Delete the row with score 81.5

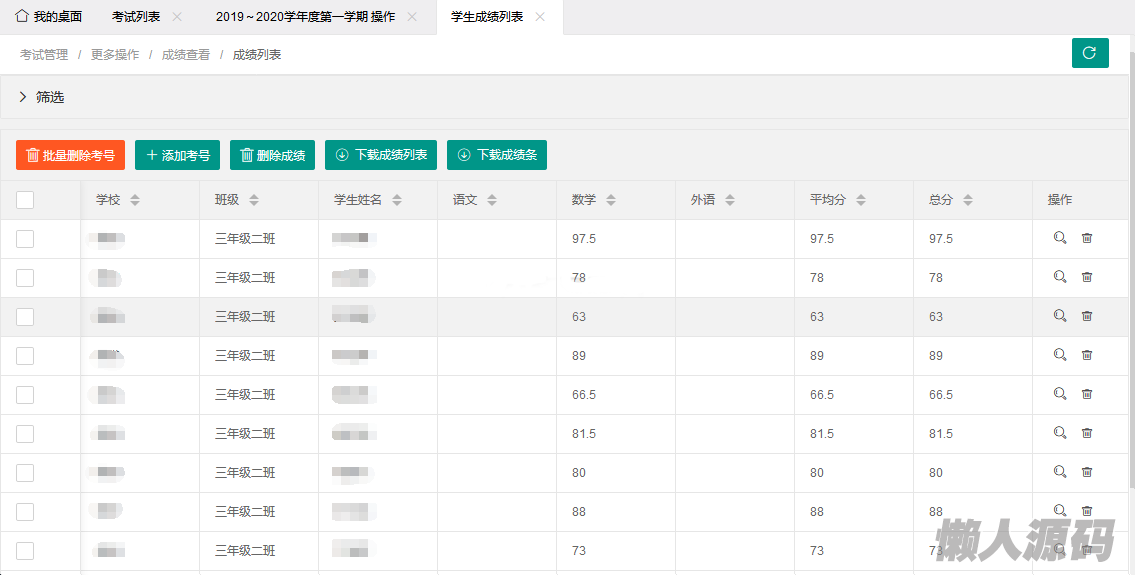(1087, 433)
